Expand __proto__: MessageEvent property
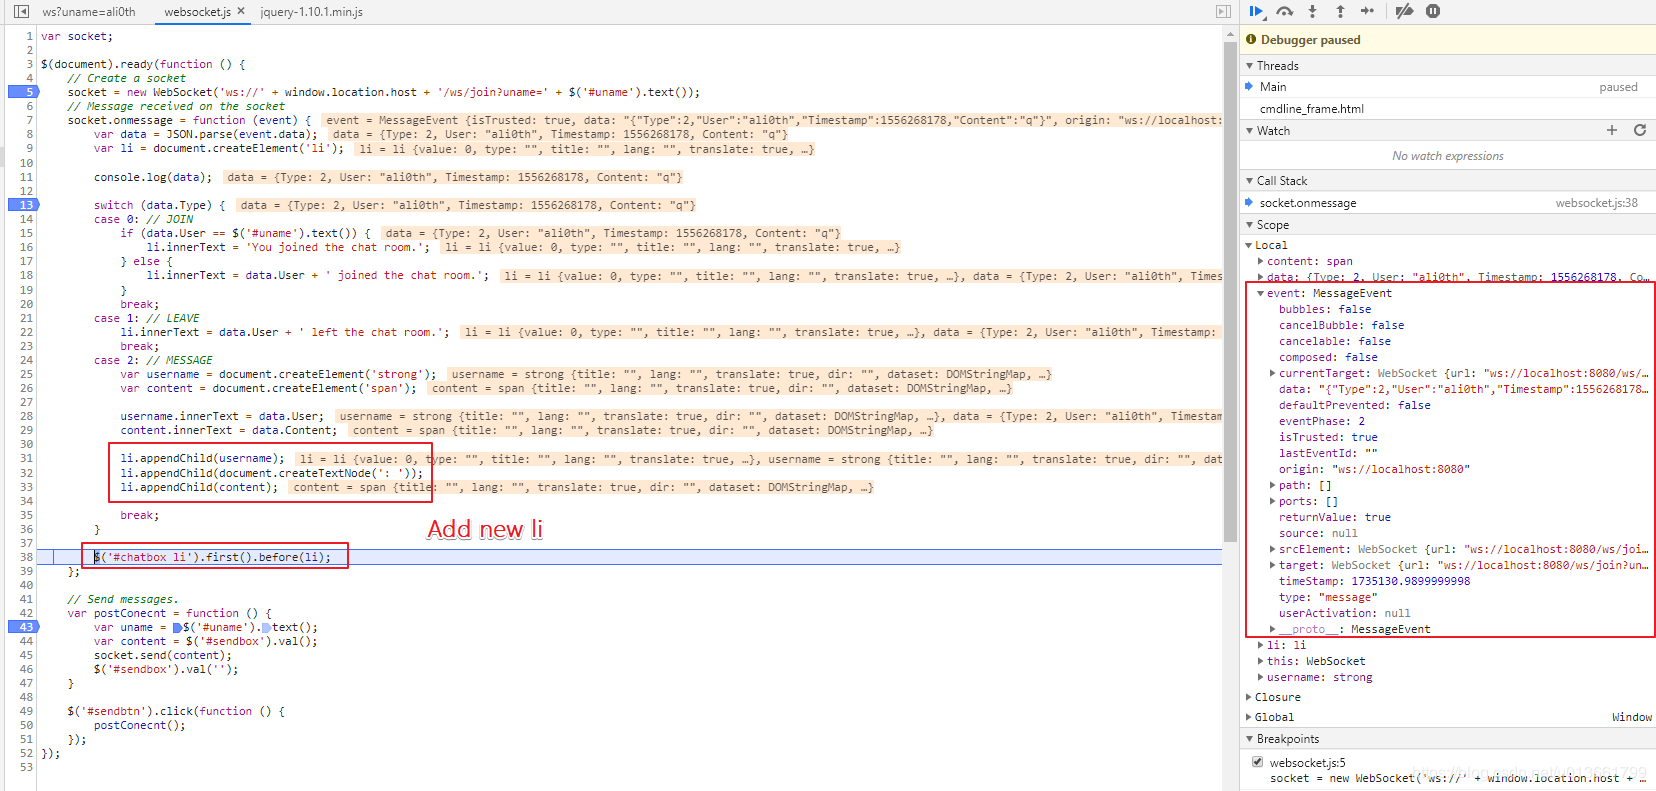The image size is (1656, 791). pos(1273,629)
